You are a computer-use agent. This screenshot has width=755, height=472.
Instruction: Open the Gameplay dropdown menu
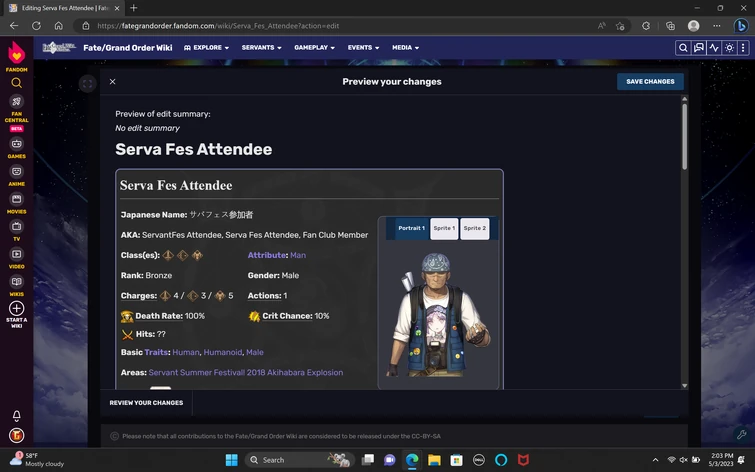(314, 48)
